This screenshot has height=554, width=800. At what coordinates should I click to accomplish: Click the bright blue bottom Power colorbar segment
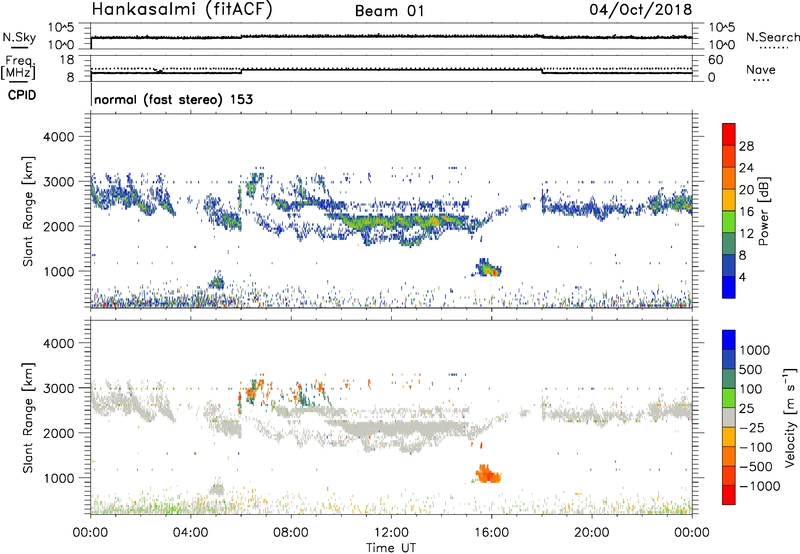coord(729,287)
